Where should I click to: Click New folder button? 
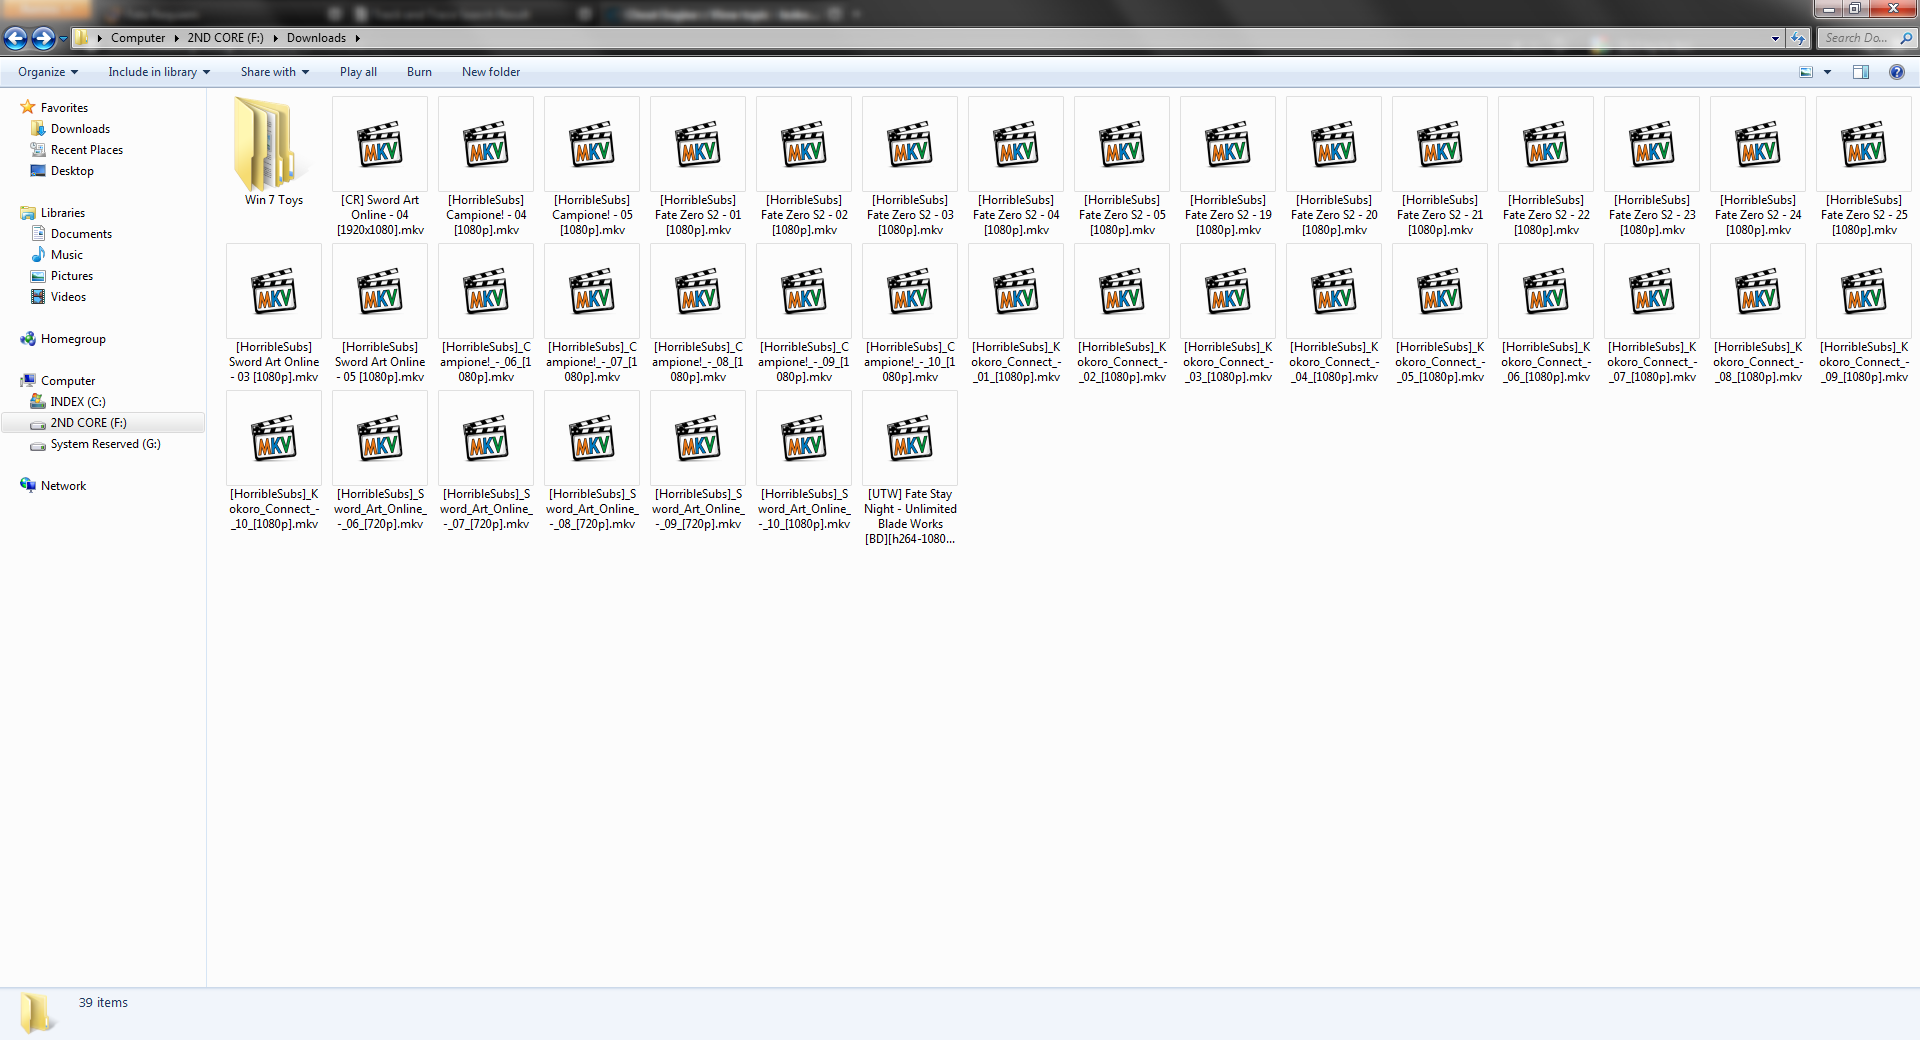point(491,72)
